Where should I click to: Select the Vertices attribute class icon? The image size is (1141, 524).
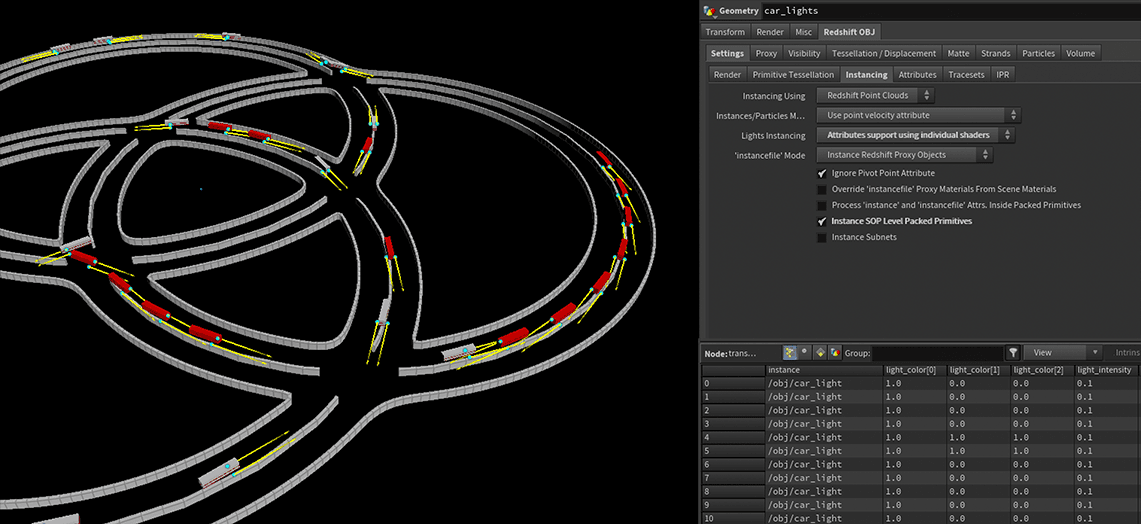coord(805,353)
